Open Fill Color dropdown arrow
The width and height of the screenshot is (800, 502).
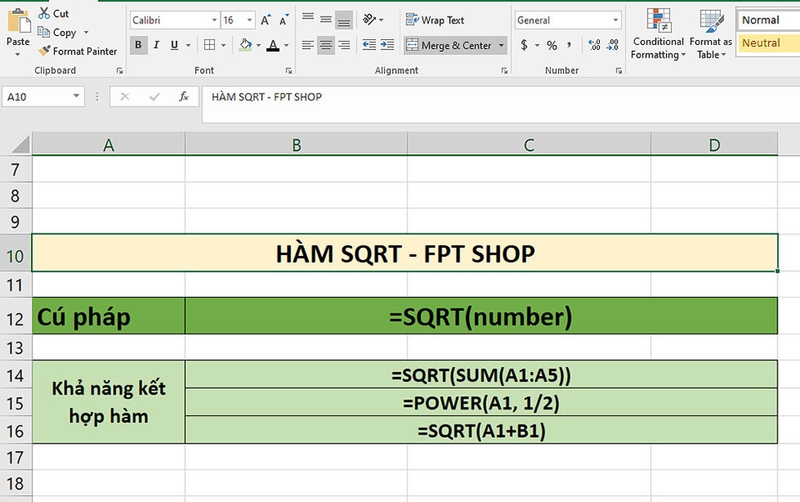pos(259,45)
